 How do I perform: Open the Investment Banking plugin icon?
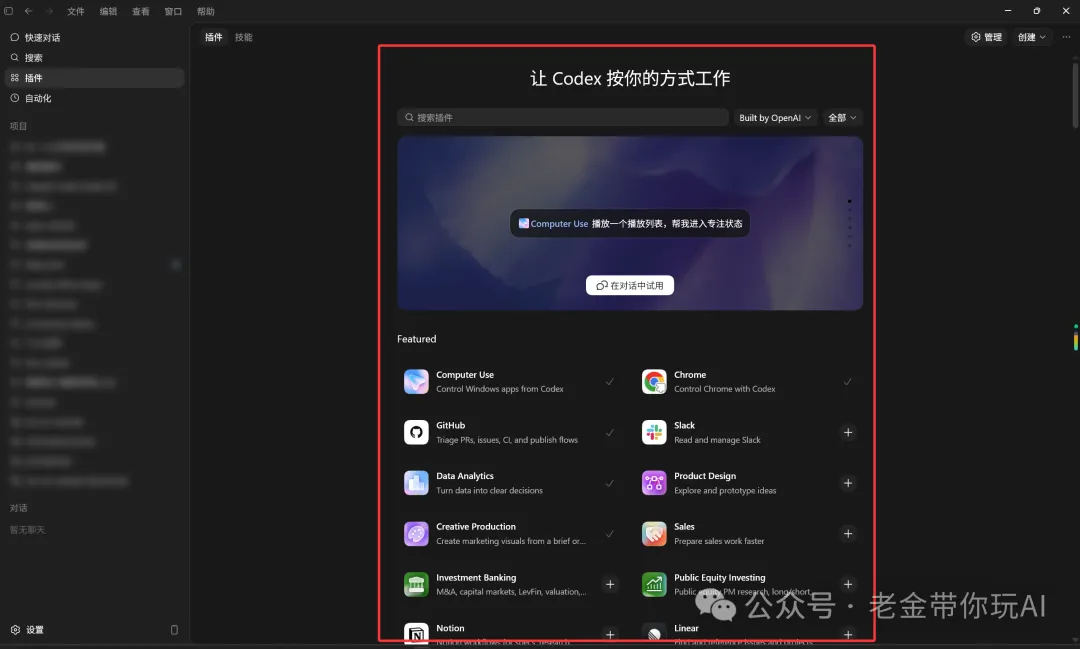416,585
